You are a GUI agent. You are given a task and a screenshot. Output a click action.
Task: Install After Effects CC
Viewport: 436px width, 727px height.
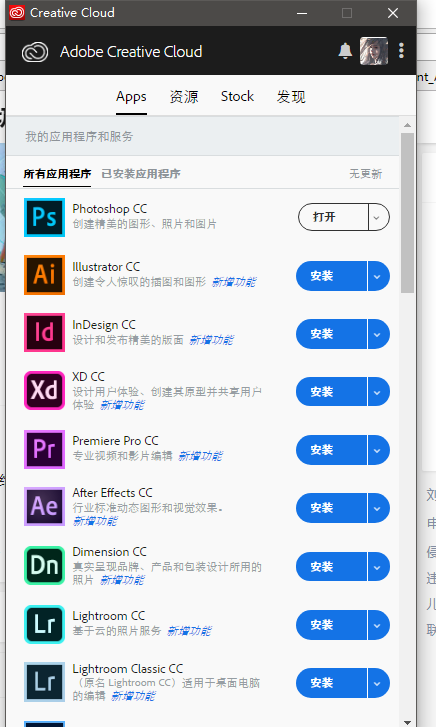(x=331, y=508)
